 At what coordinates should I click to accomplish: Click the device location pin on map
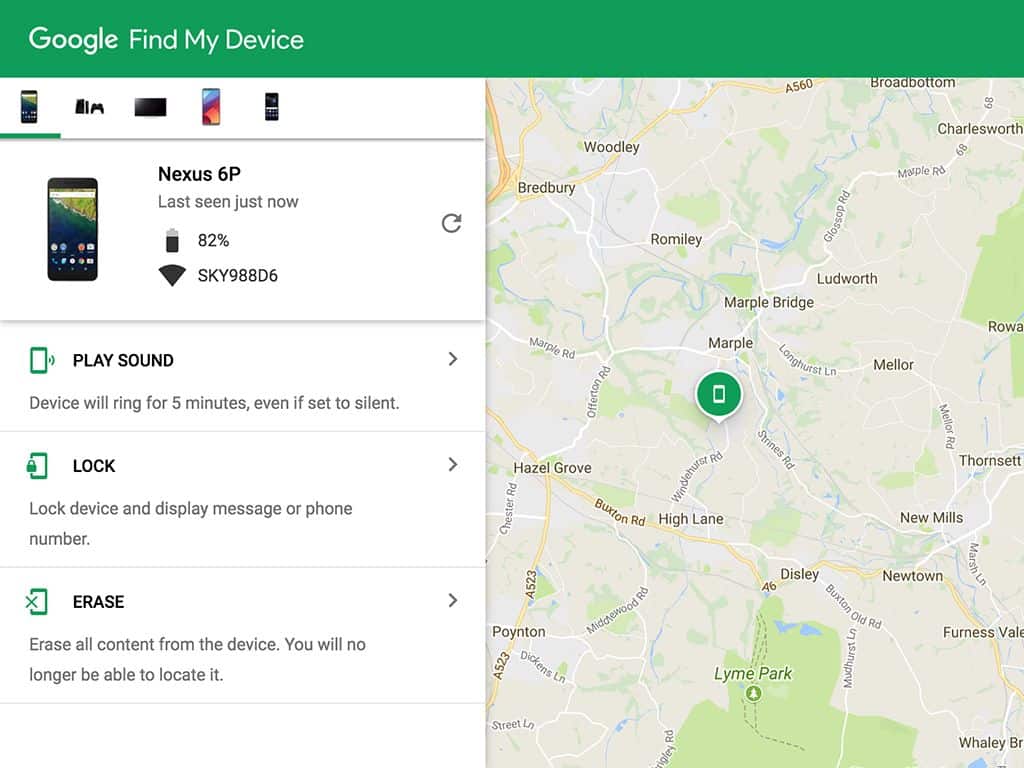718,394
